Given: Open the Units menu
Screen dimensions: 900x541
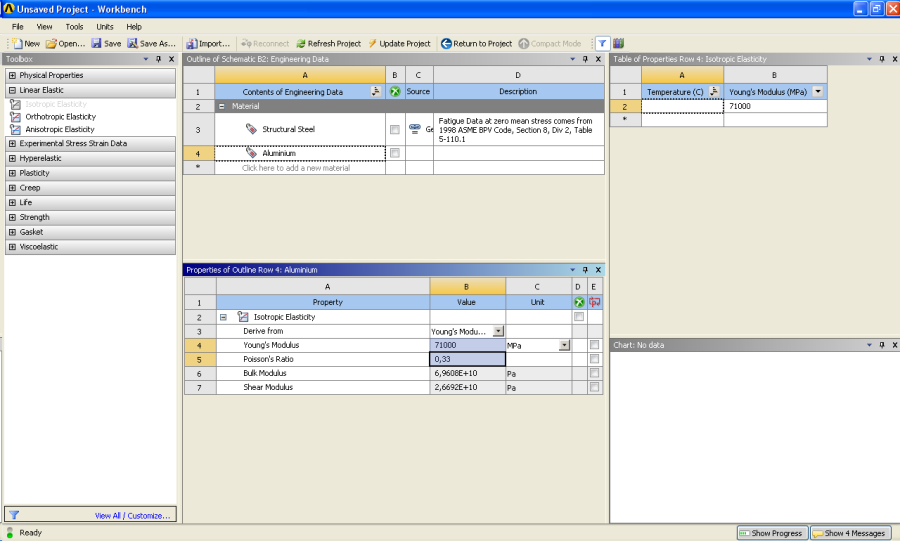Looking at the screenshot, I should pyautogui.click(x=104, y=26).
